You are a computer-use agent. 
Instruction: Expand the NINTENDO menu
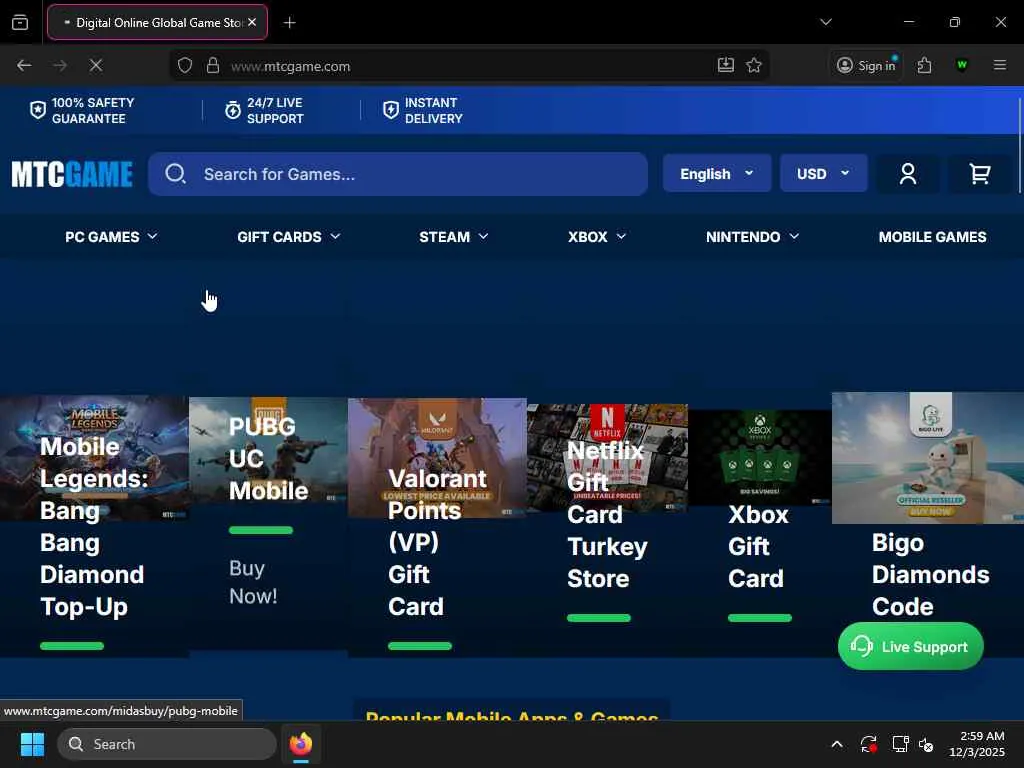coord(752,237)
